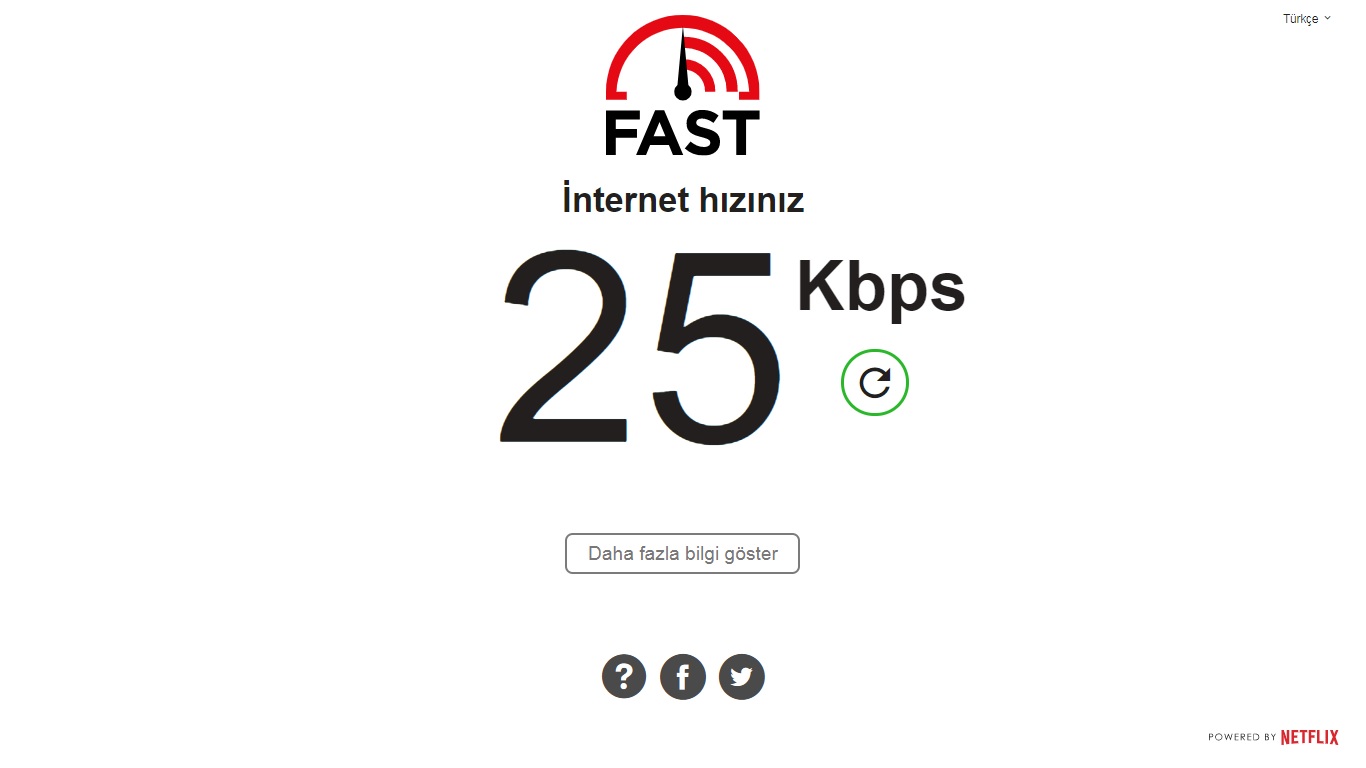The height and width of the screenshot is (768, 1366).
Task: Show more info via Daha fazla bilgi göster
Action: 683,553
